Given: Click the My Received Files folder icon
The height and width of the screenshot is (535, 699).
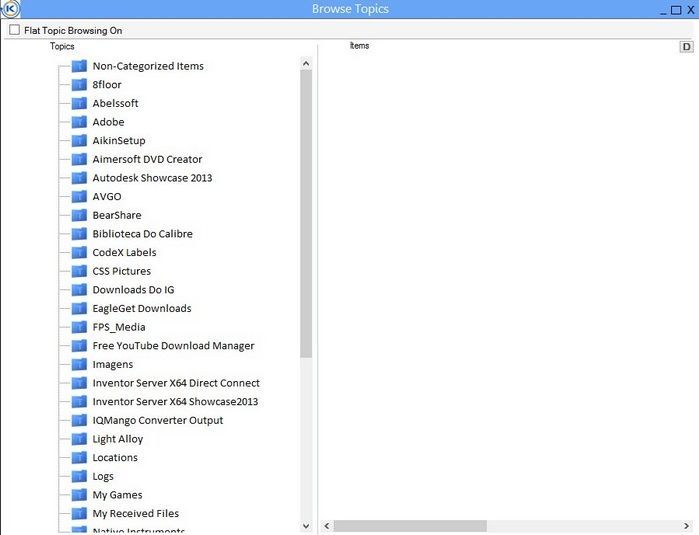Looking at the screenshot, I should (x=79, y=514).
